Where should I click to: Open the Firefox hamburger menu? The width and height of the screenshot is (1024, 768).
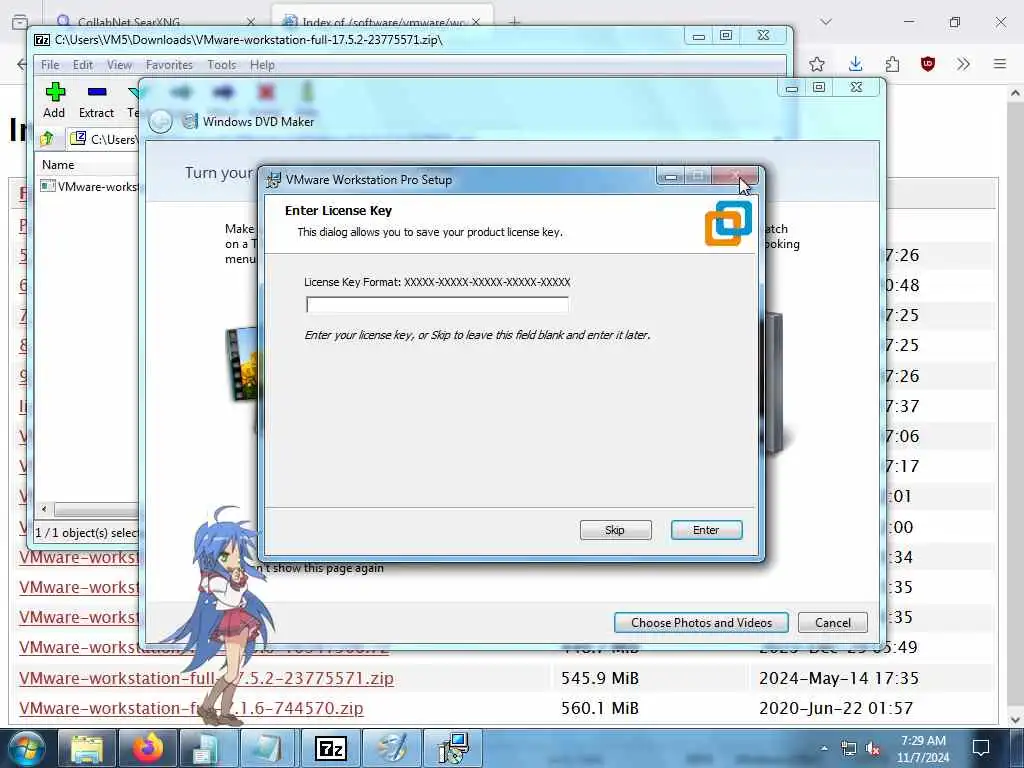1000,64
